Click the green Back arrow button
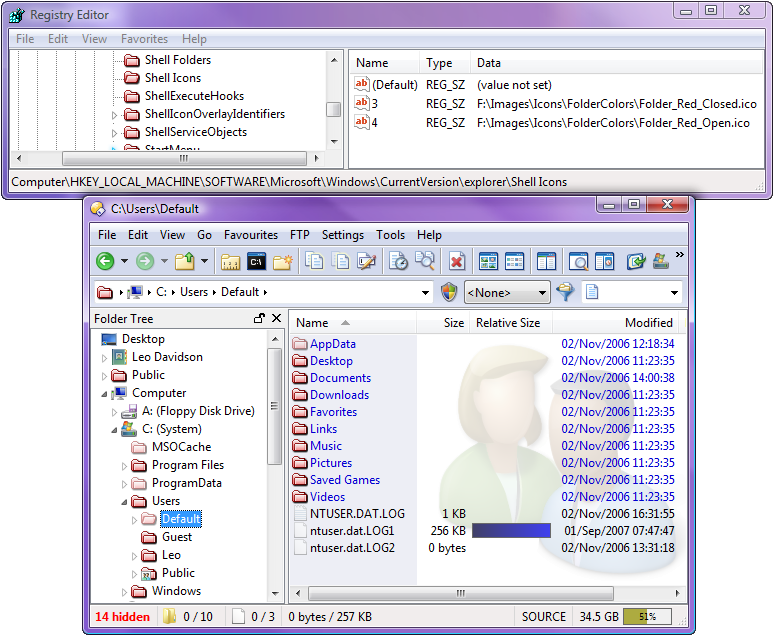 (x=105, y=261)
